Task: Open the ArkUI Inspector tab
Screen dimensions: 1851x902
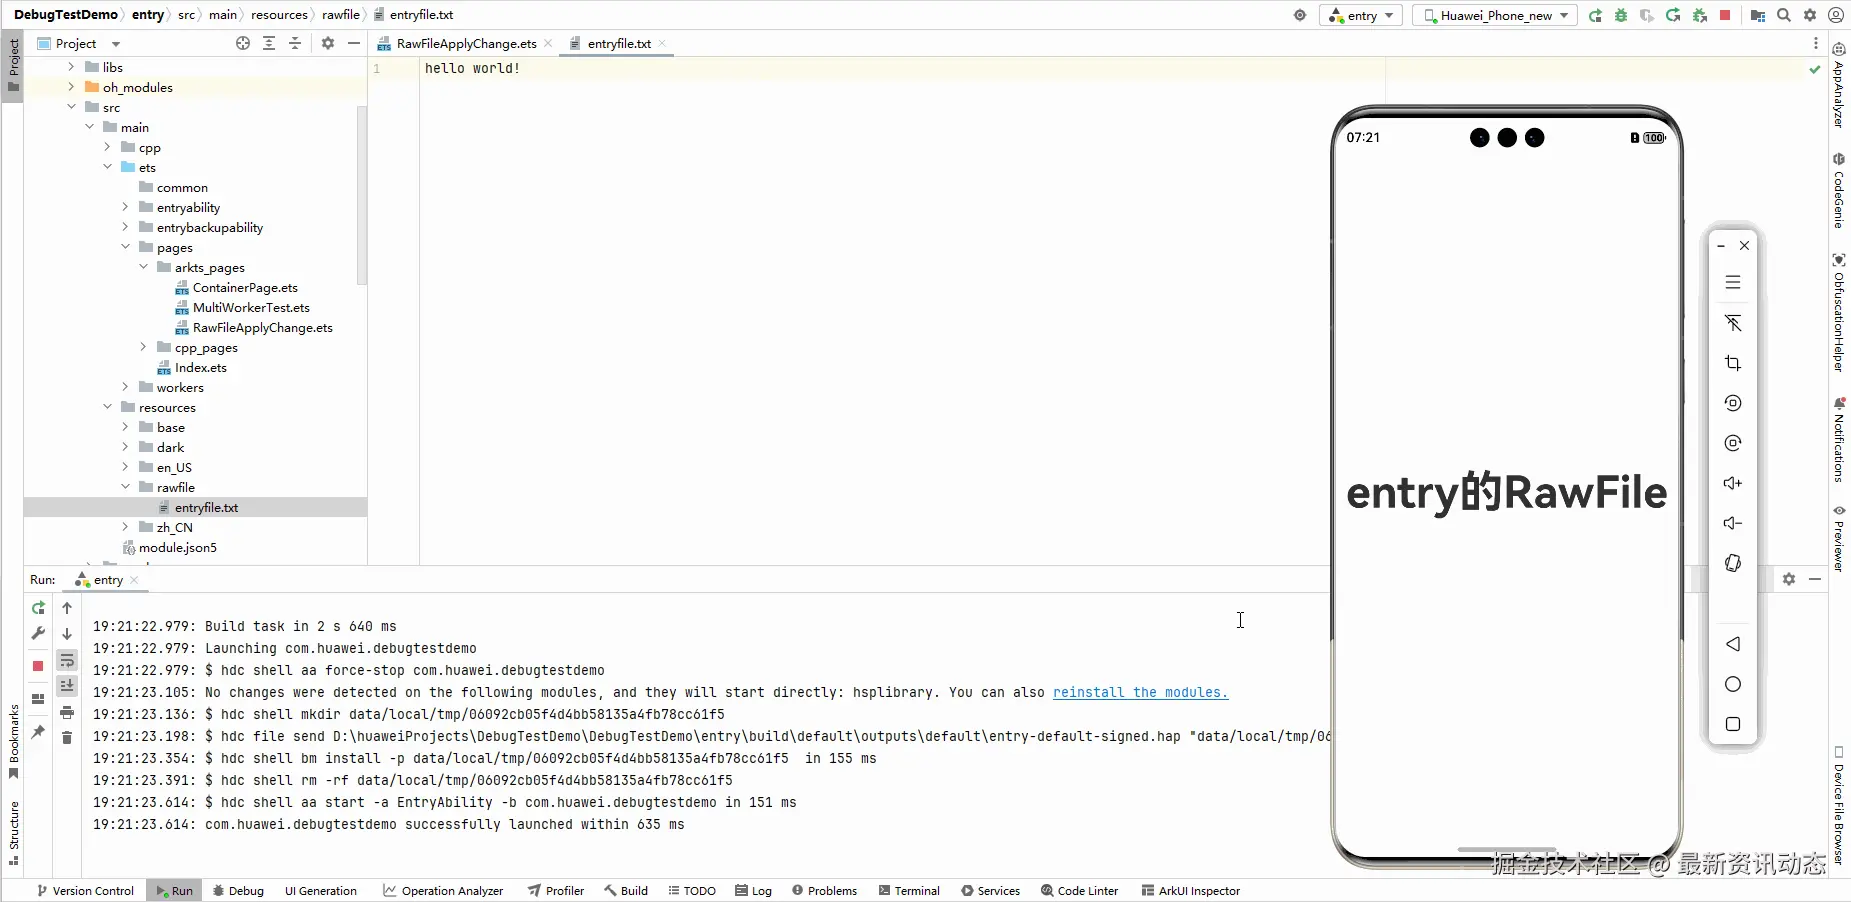Action: tap(1190, 890)
